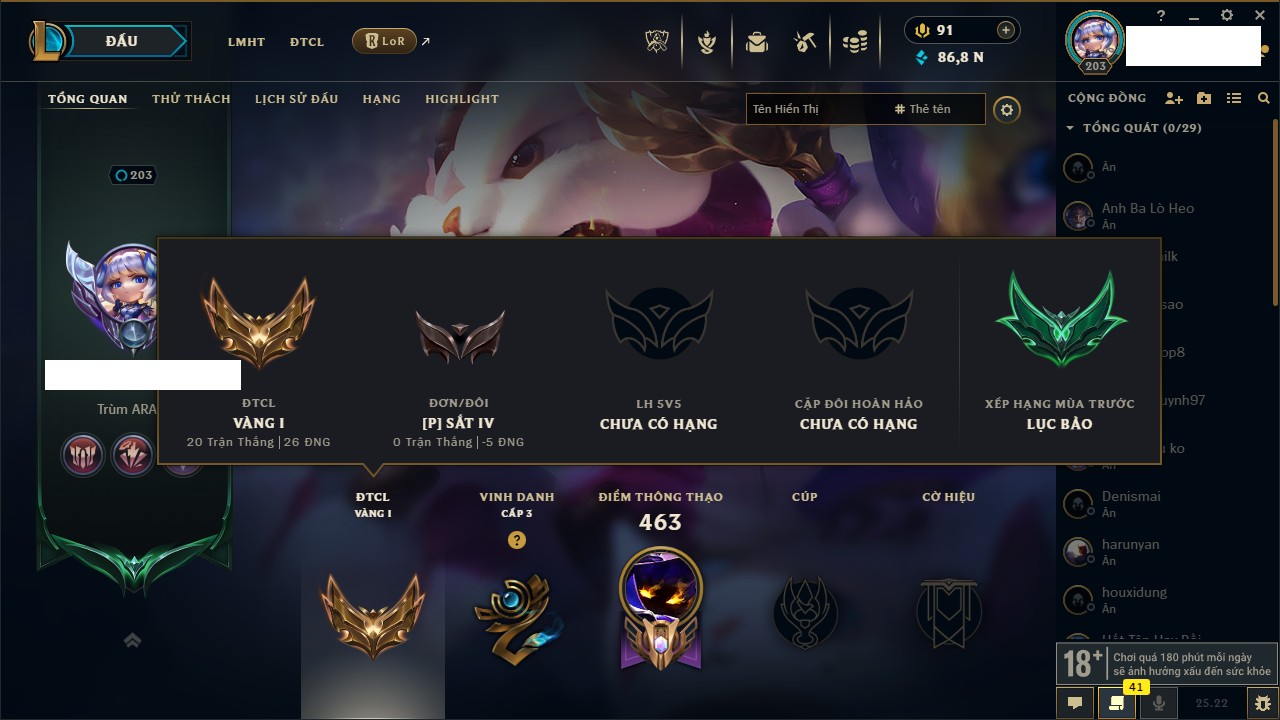Image resolution: width=1280 pixels, height=720 pixels.
Task: Click the bug report icon
Action: [x=1262, y=703]
